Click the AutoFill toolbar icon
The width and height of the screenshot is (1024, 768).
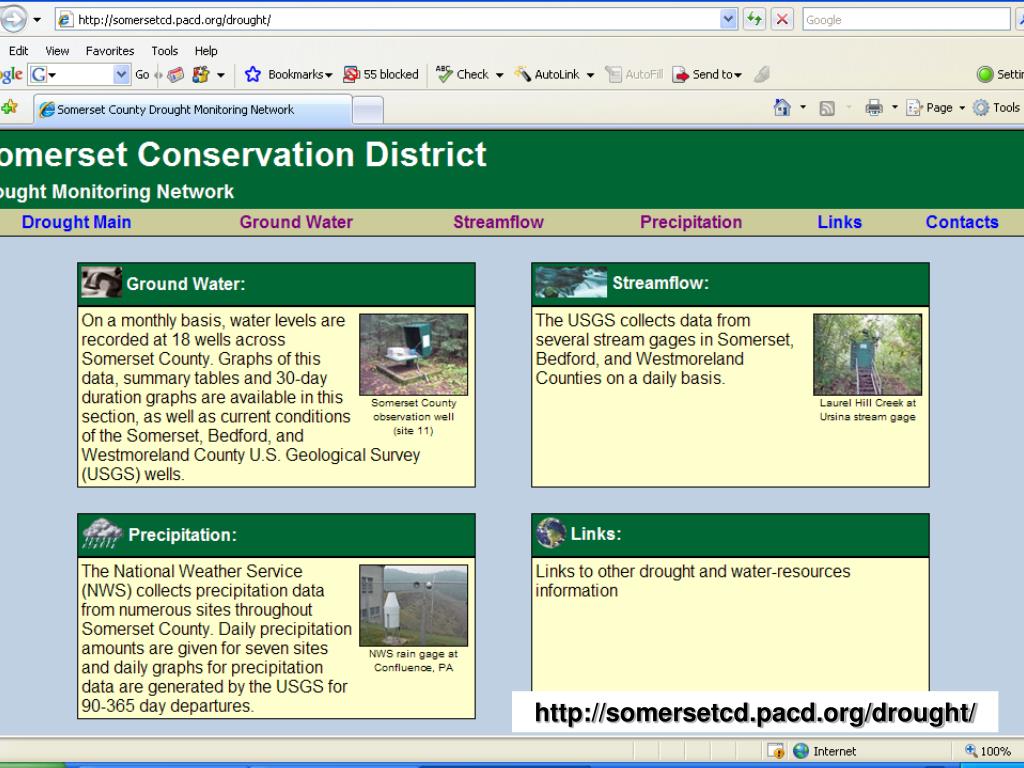613,74
